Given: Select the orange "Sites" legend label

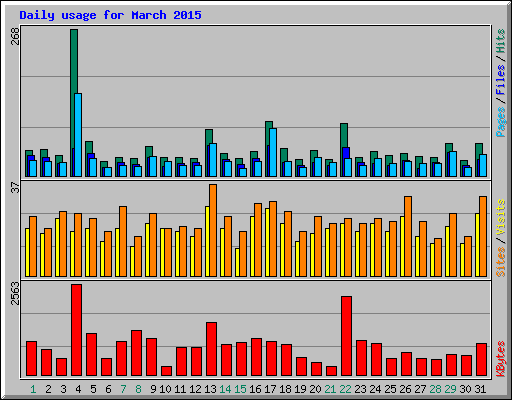Looking at the screenshot, I should pos(501,262).
